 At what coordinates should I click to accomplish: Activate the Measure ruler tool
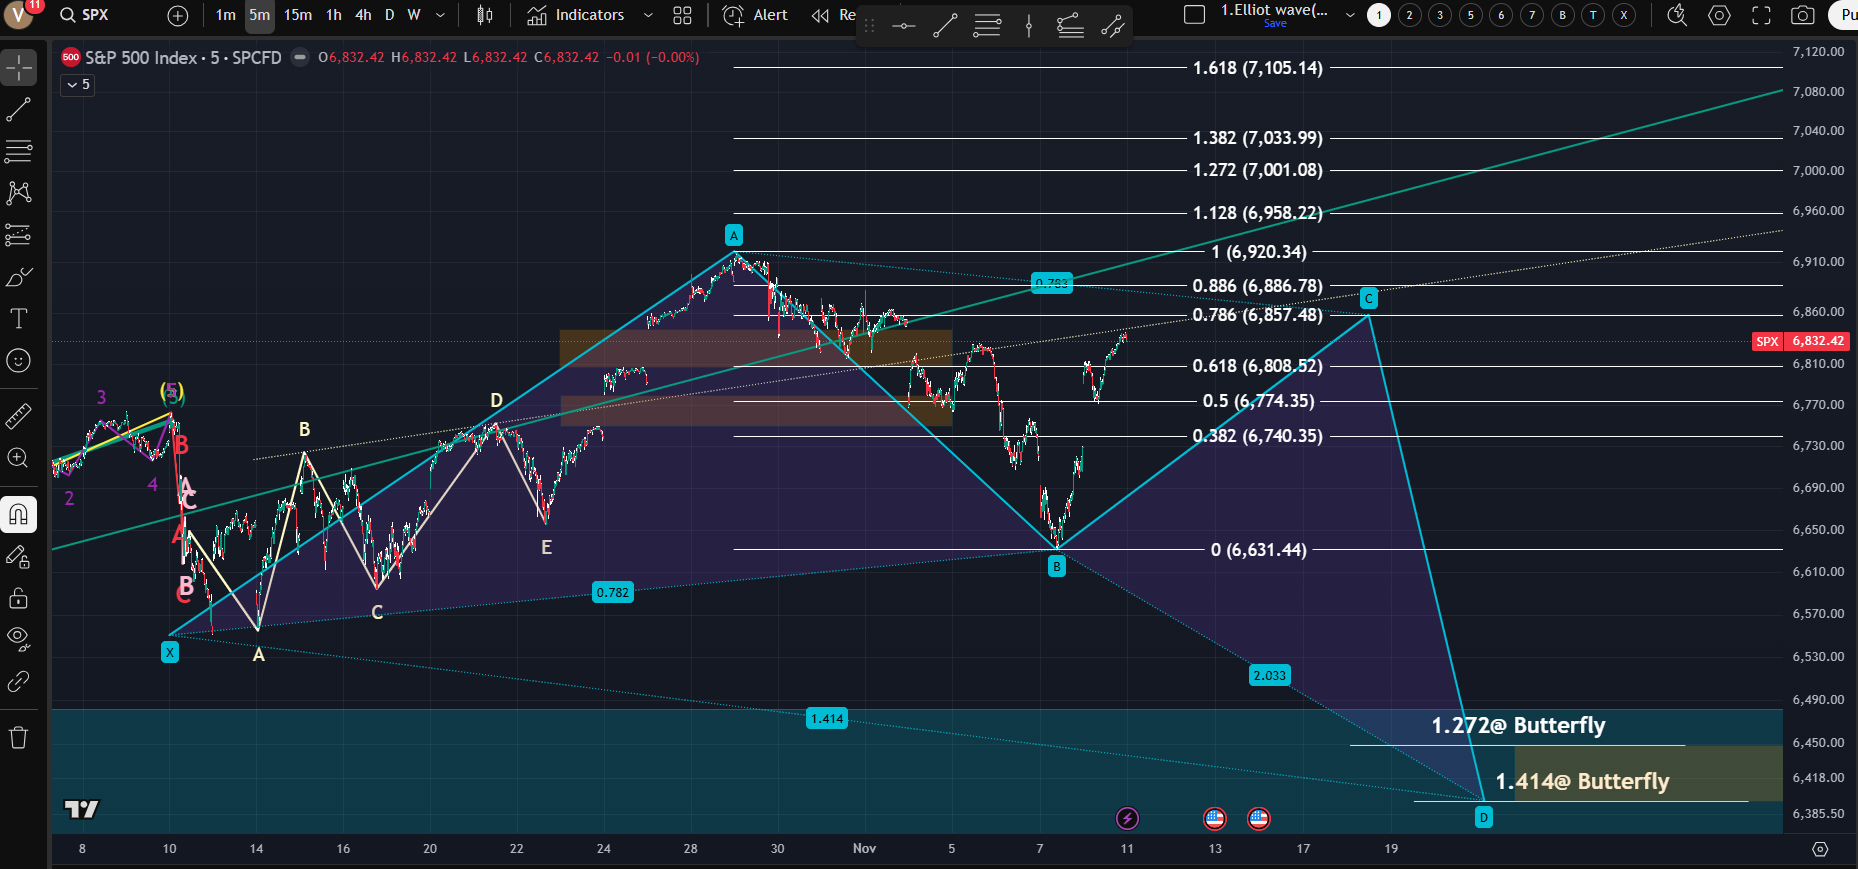click(x=19, y=416)
